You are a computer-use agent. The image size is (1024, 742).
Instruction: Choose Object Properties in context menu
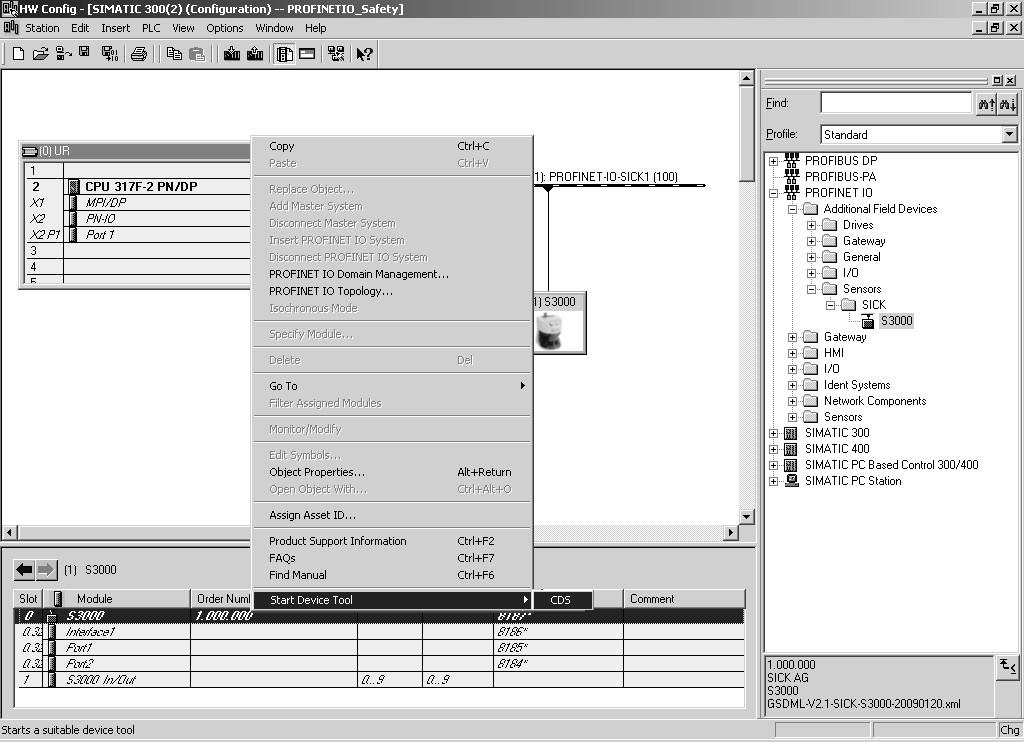392,472
